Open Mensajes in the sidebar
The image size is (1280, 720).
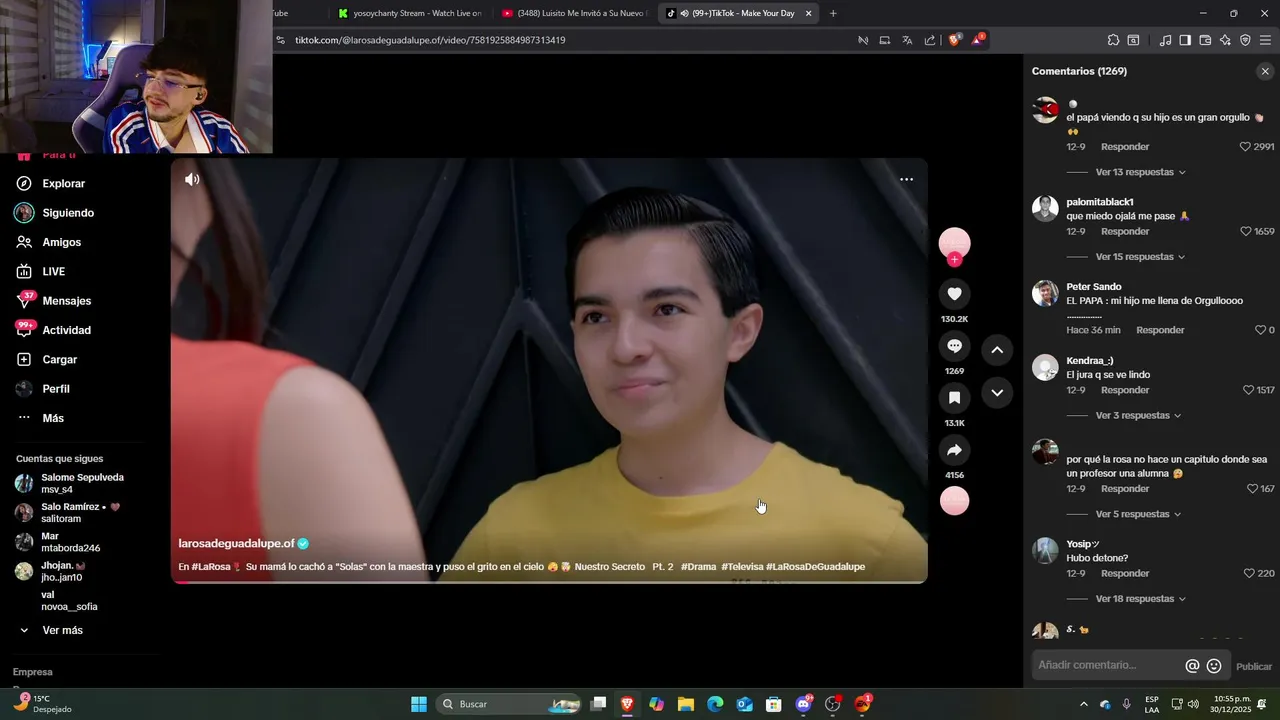coord(66,301)
